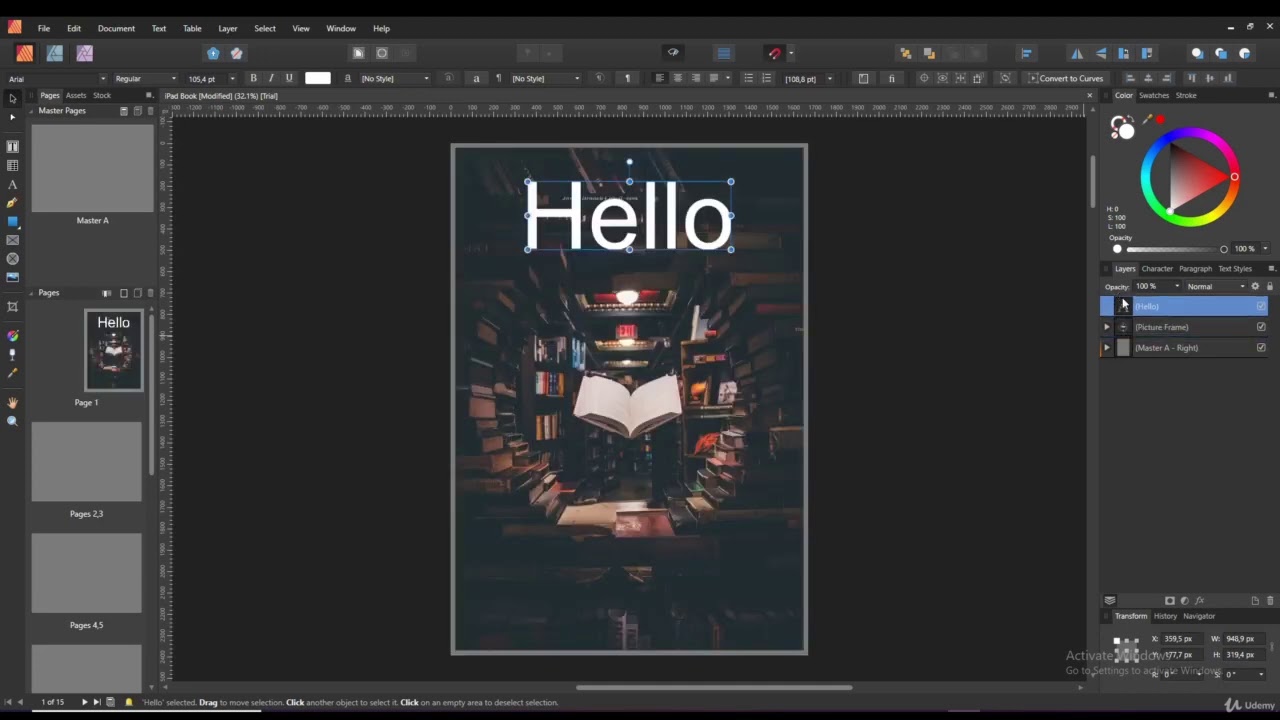Open the 105,4 pt font size dropdown
This screenshot has width=1280, height=720.
pos(211,79)
